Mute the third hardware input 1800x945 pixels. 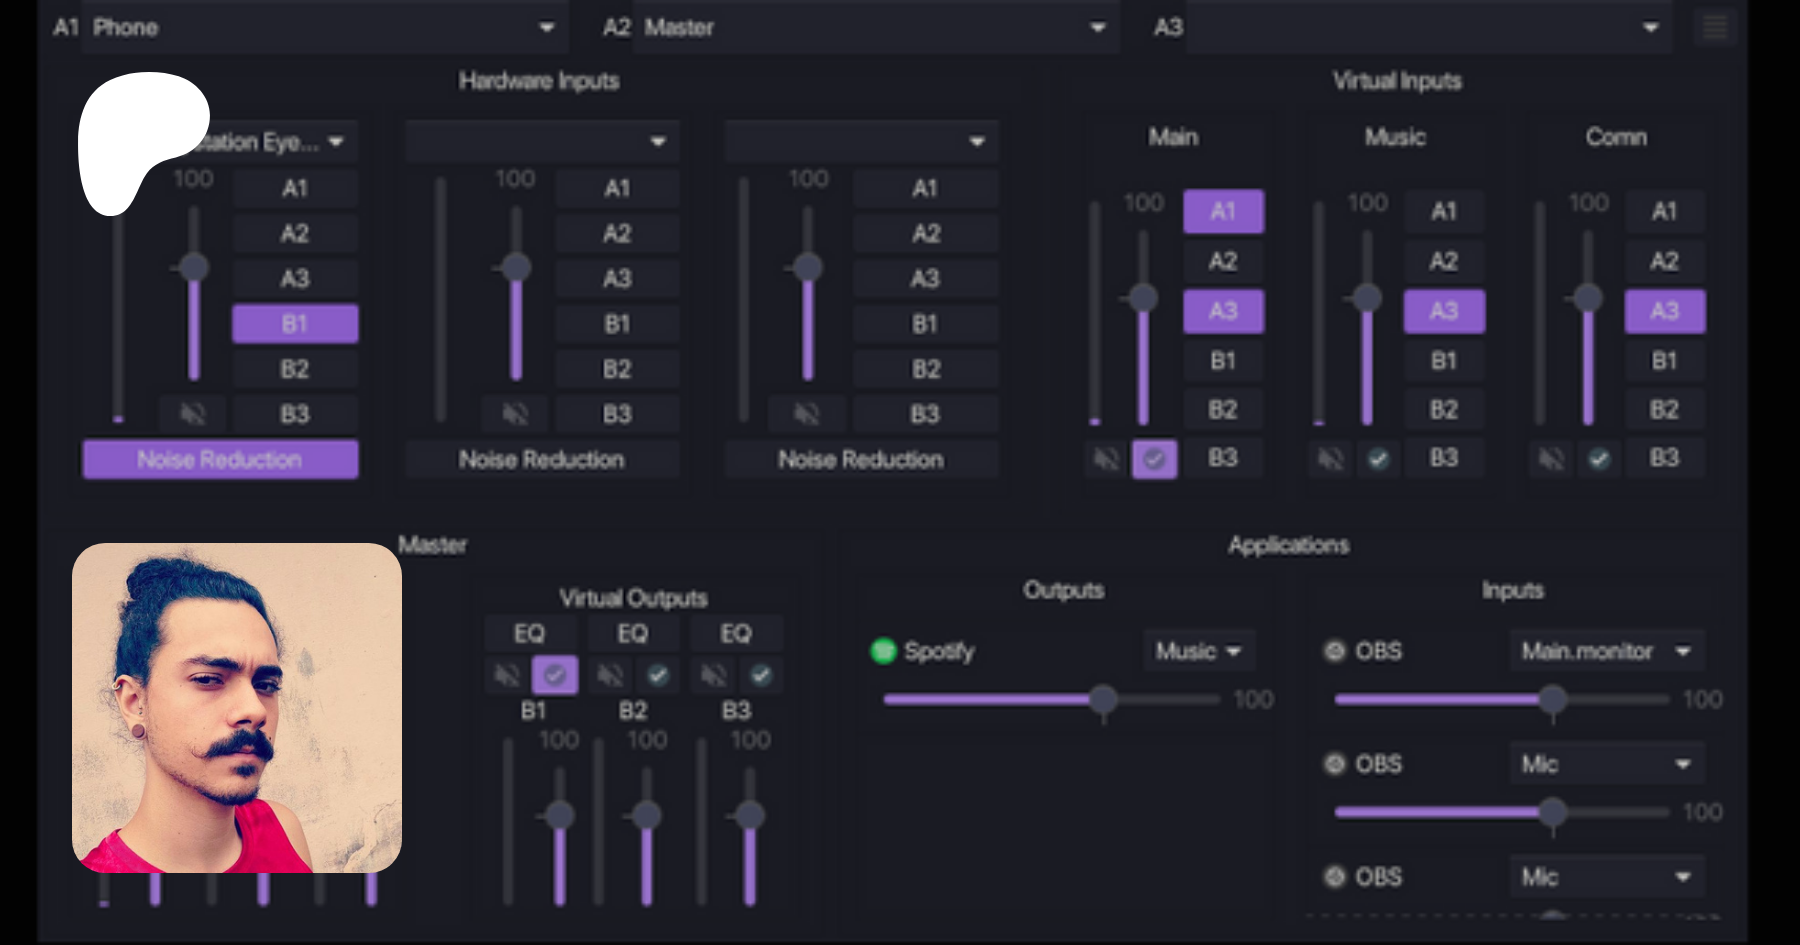[x=806, y=414]
